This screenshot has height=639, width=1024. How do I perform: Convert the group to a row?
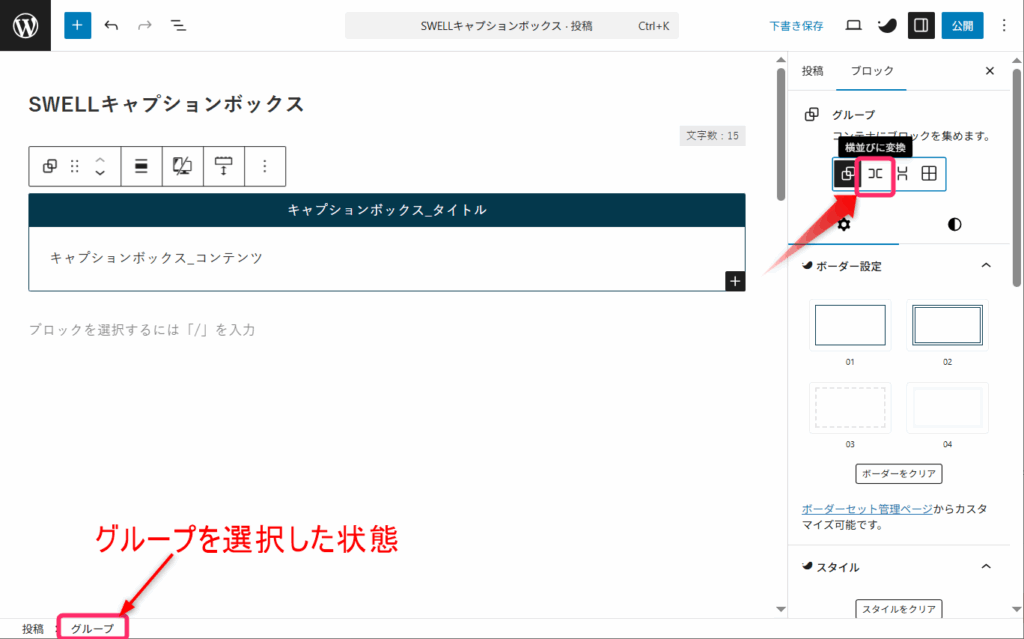pos(875,174)
